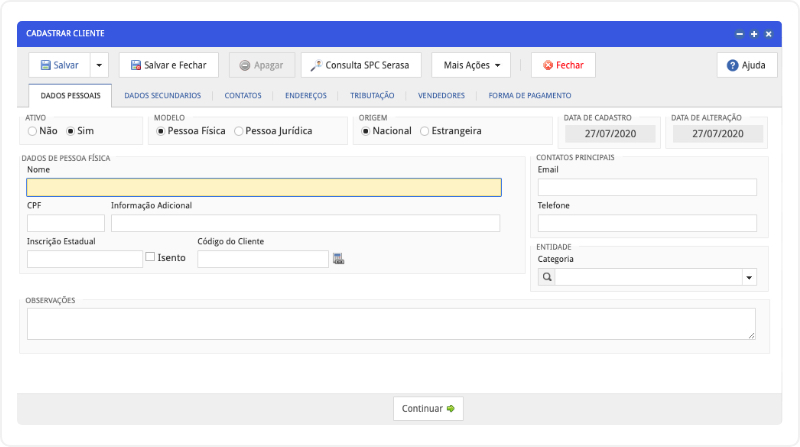Click the Nome input field

(264, 187)
